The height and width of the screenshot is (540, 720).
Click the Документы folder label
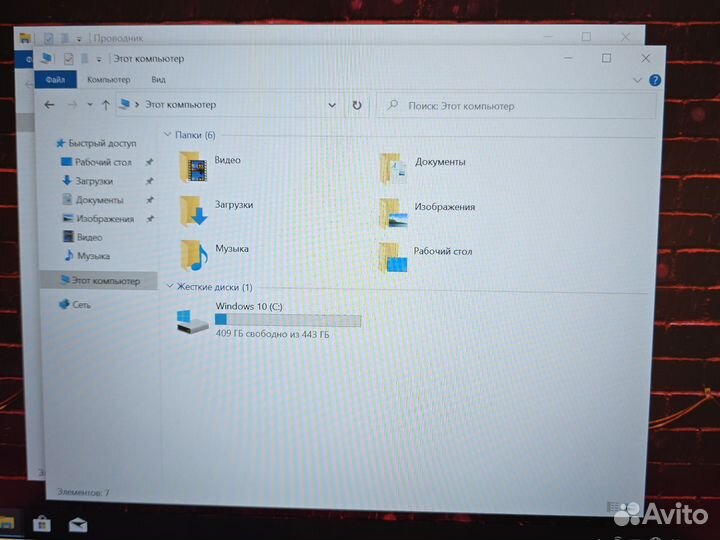440,162
